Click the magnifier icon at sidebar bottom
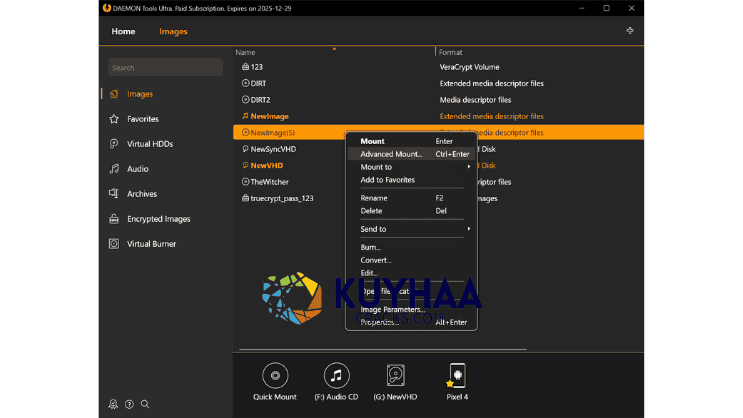Image resolution: width=743 pixels, height=418 pixels. [145, 404]
